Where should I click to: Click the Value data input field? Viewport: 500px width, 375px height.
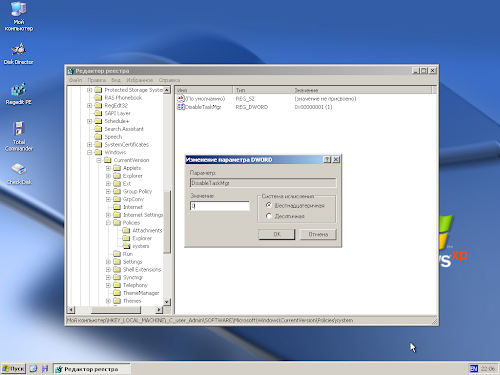tap(220, 206)
